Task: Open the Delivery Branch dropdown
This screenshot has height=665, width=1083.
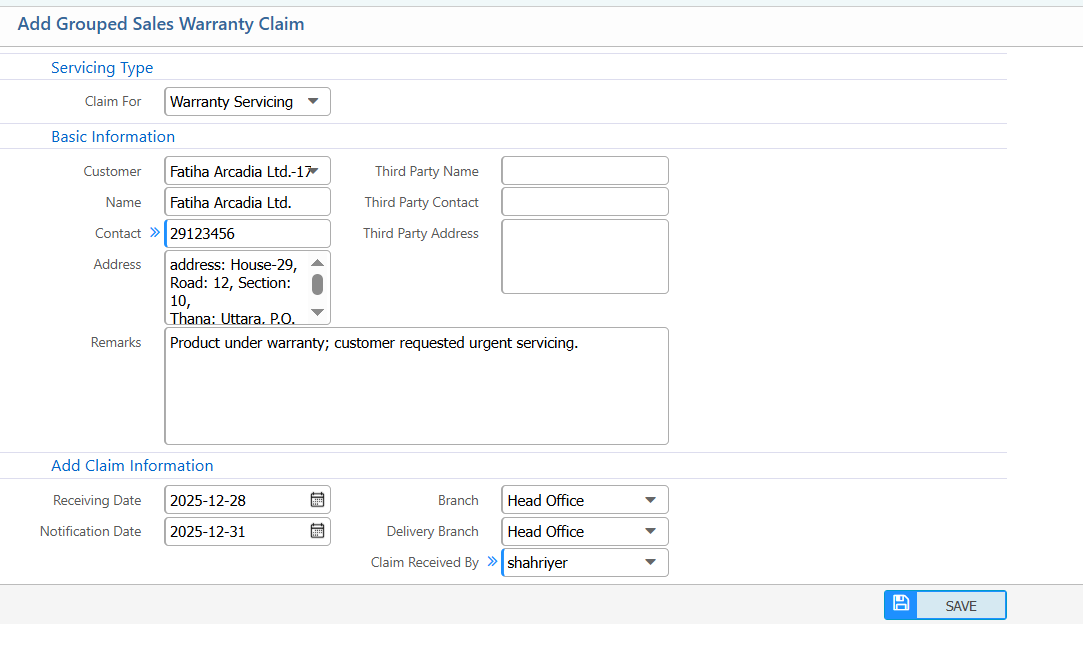Action: (650, 531)
